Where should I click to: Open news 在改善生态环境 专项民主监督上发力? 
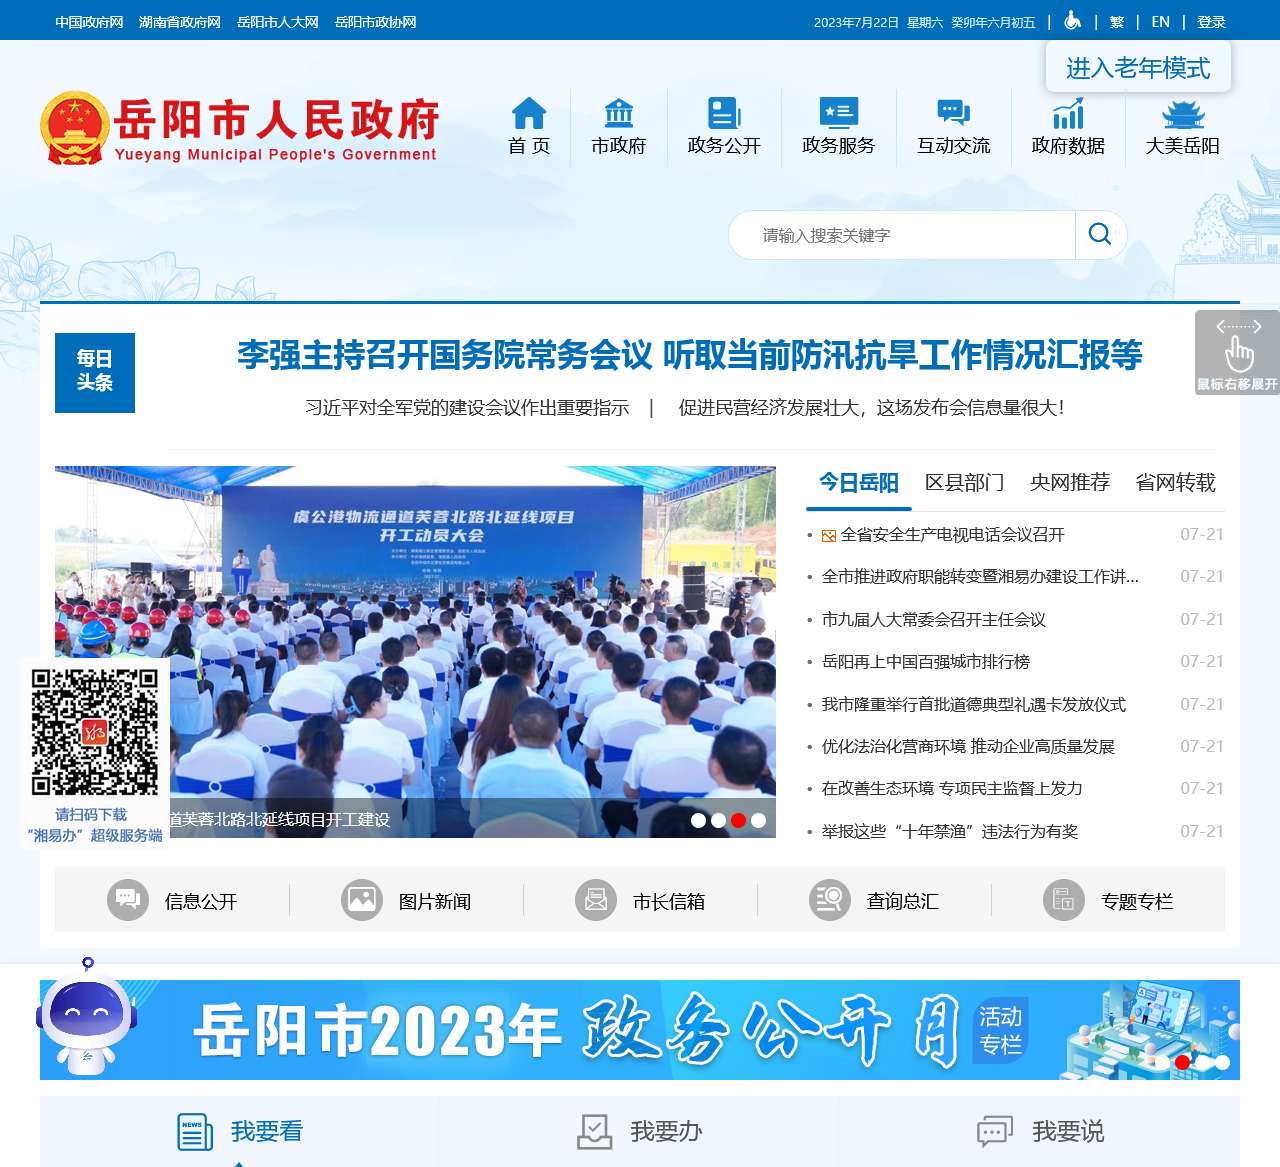(x=952, y=789)
